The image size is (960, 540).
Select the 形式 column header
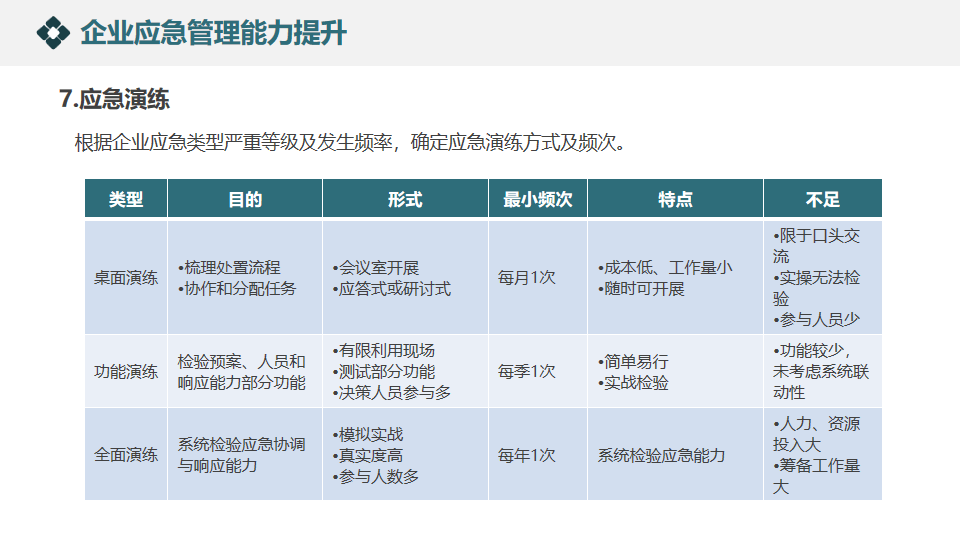coord(405,198)
